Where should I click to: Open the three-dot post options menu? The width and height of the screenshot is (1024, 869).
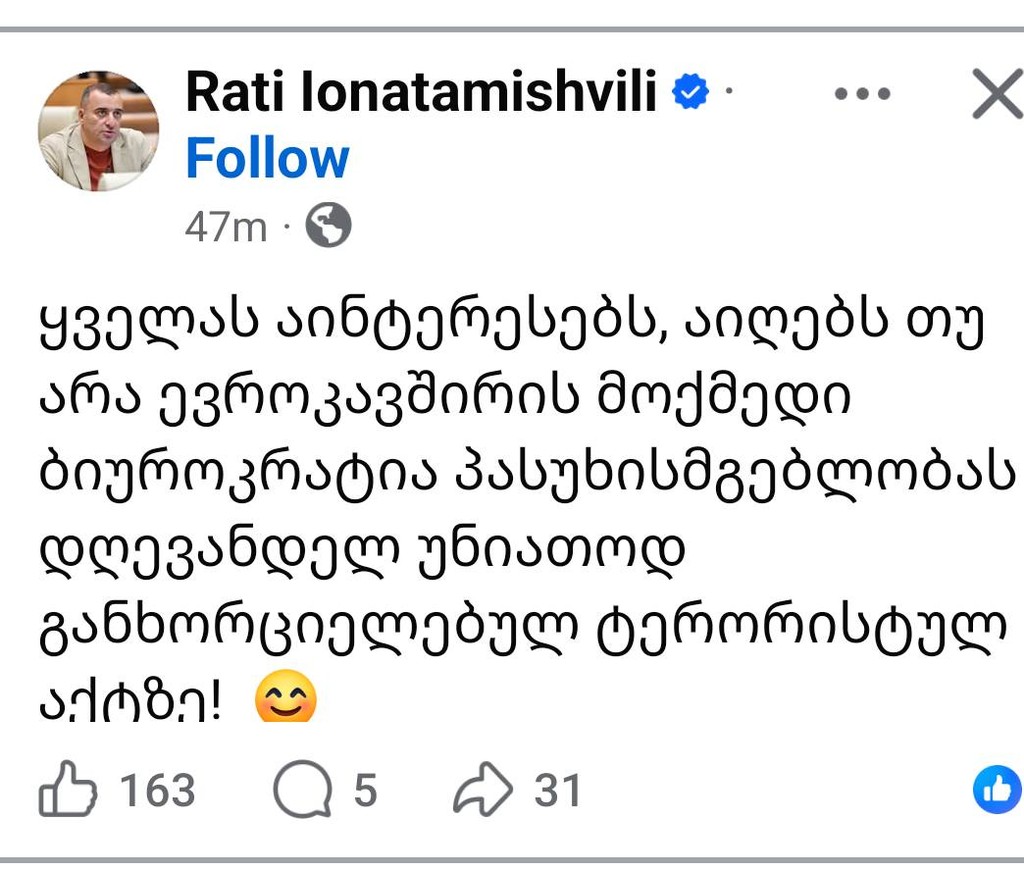tap(862, 93)
